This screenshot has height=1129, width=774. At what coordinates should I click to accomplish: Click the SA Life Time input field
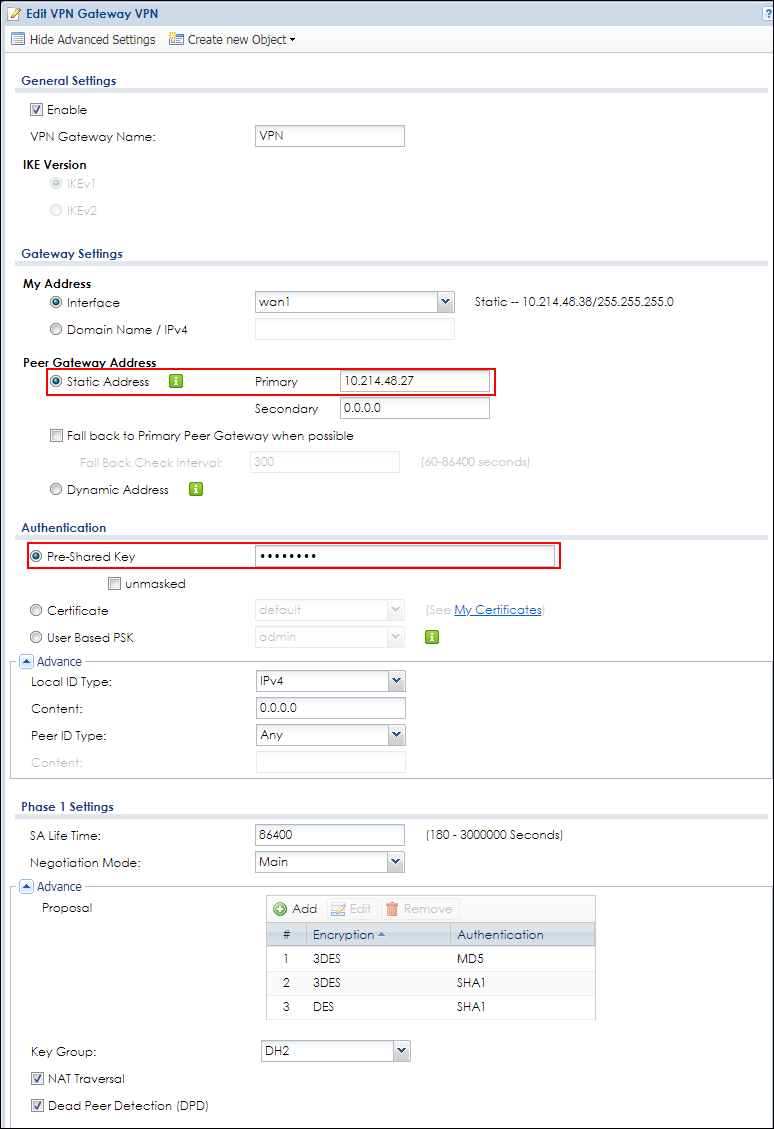pos(330,835)
